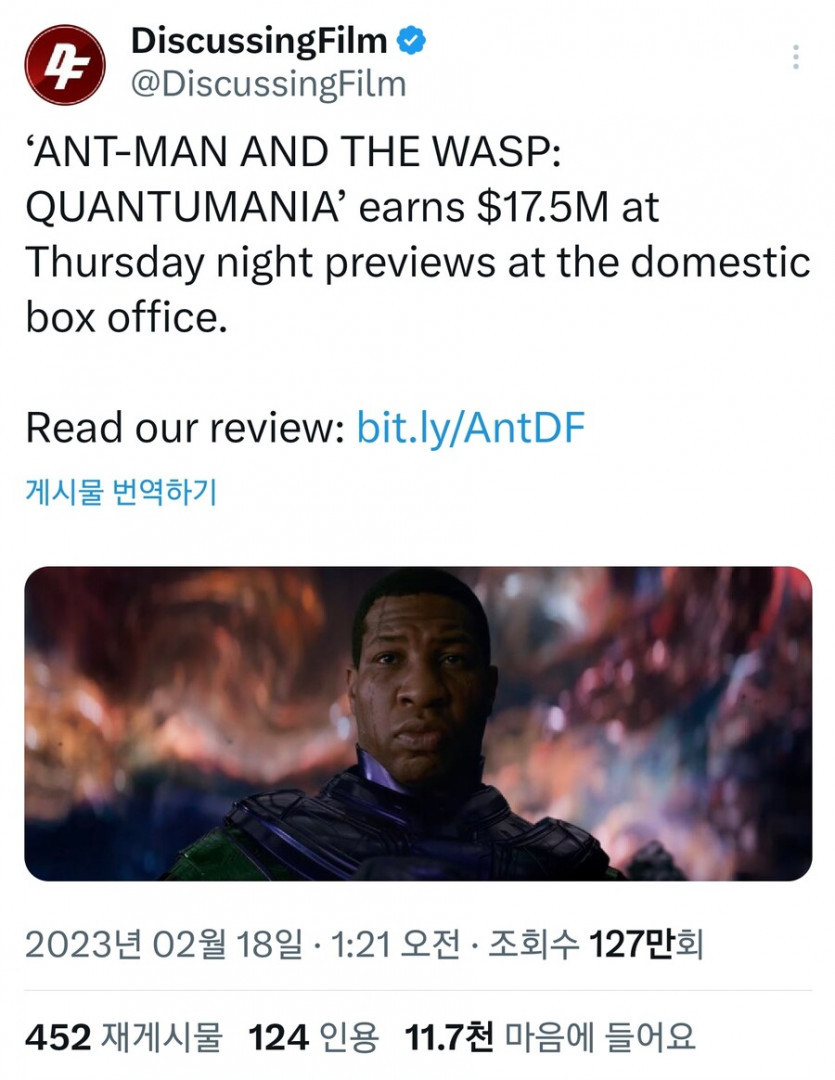Show the 11.7천 마음에 들어요 likes list
835x1080 pixels.
pyautogui.click(x=550, y=1037)
